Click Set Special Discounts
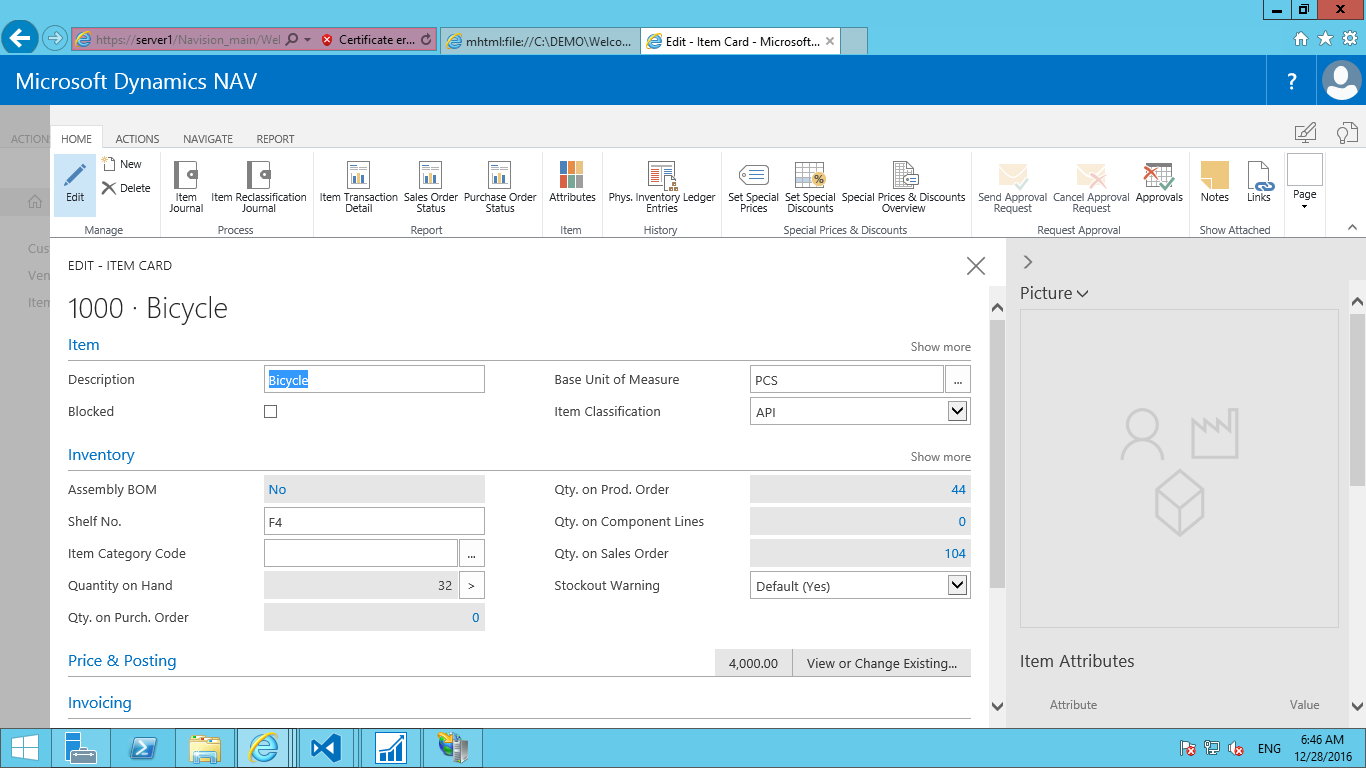 pos(810,187)
